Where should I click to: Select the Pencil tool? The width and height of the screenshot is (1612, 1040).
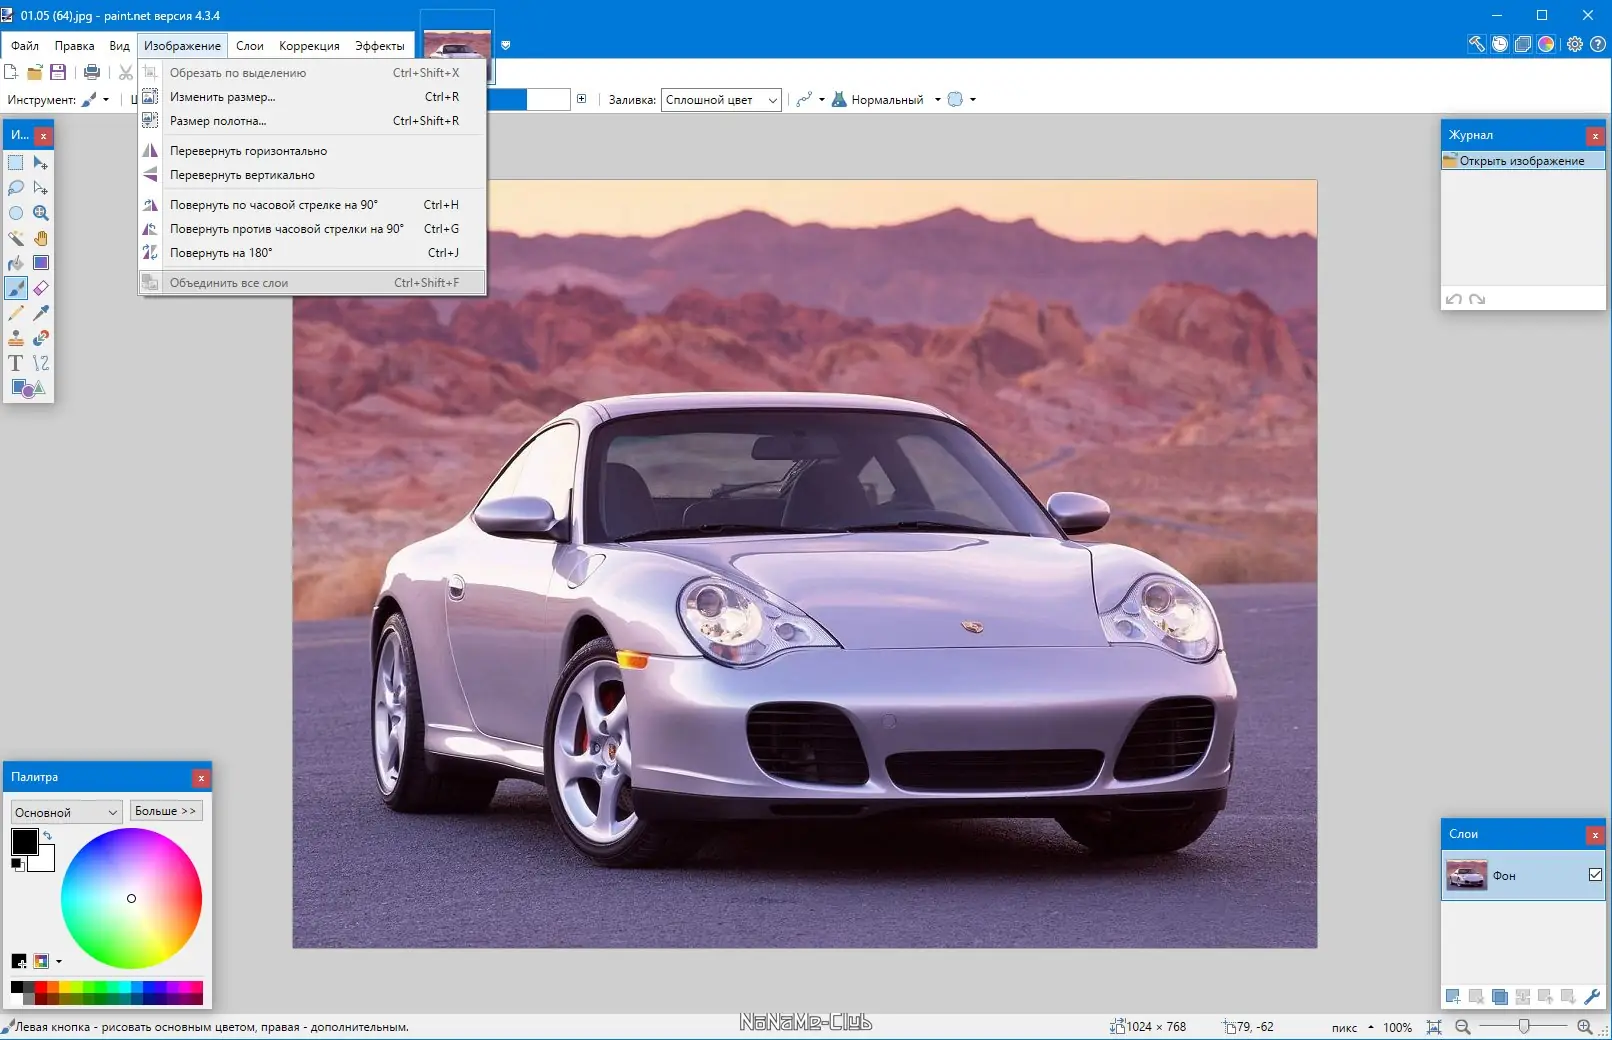click(x=16, y=313)
